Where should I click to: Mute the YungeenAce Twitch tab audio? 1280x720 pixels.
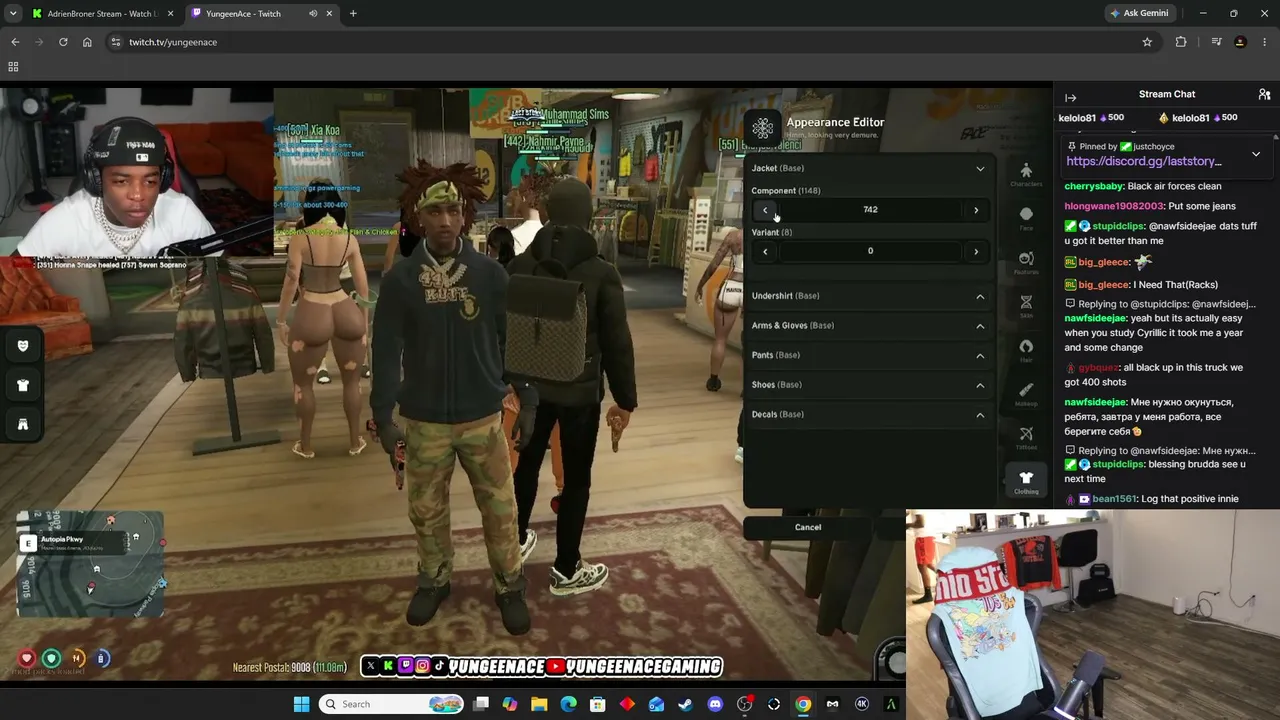tap(313, 14)
